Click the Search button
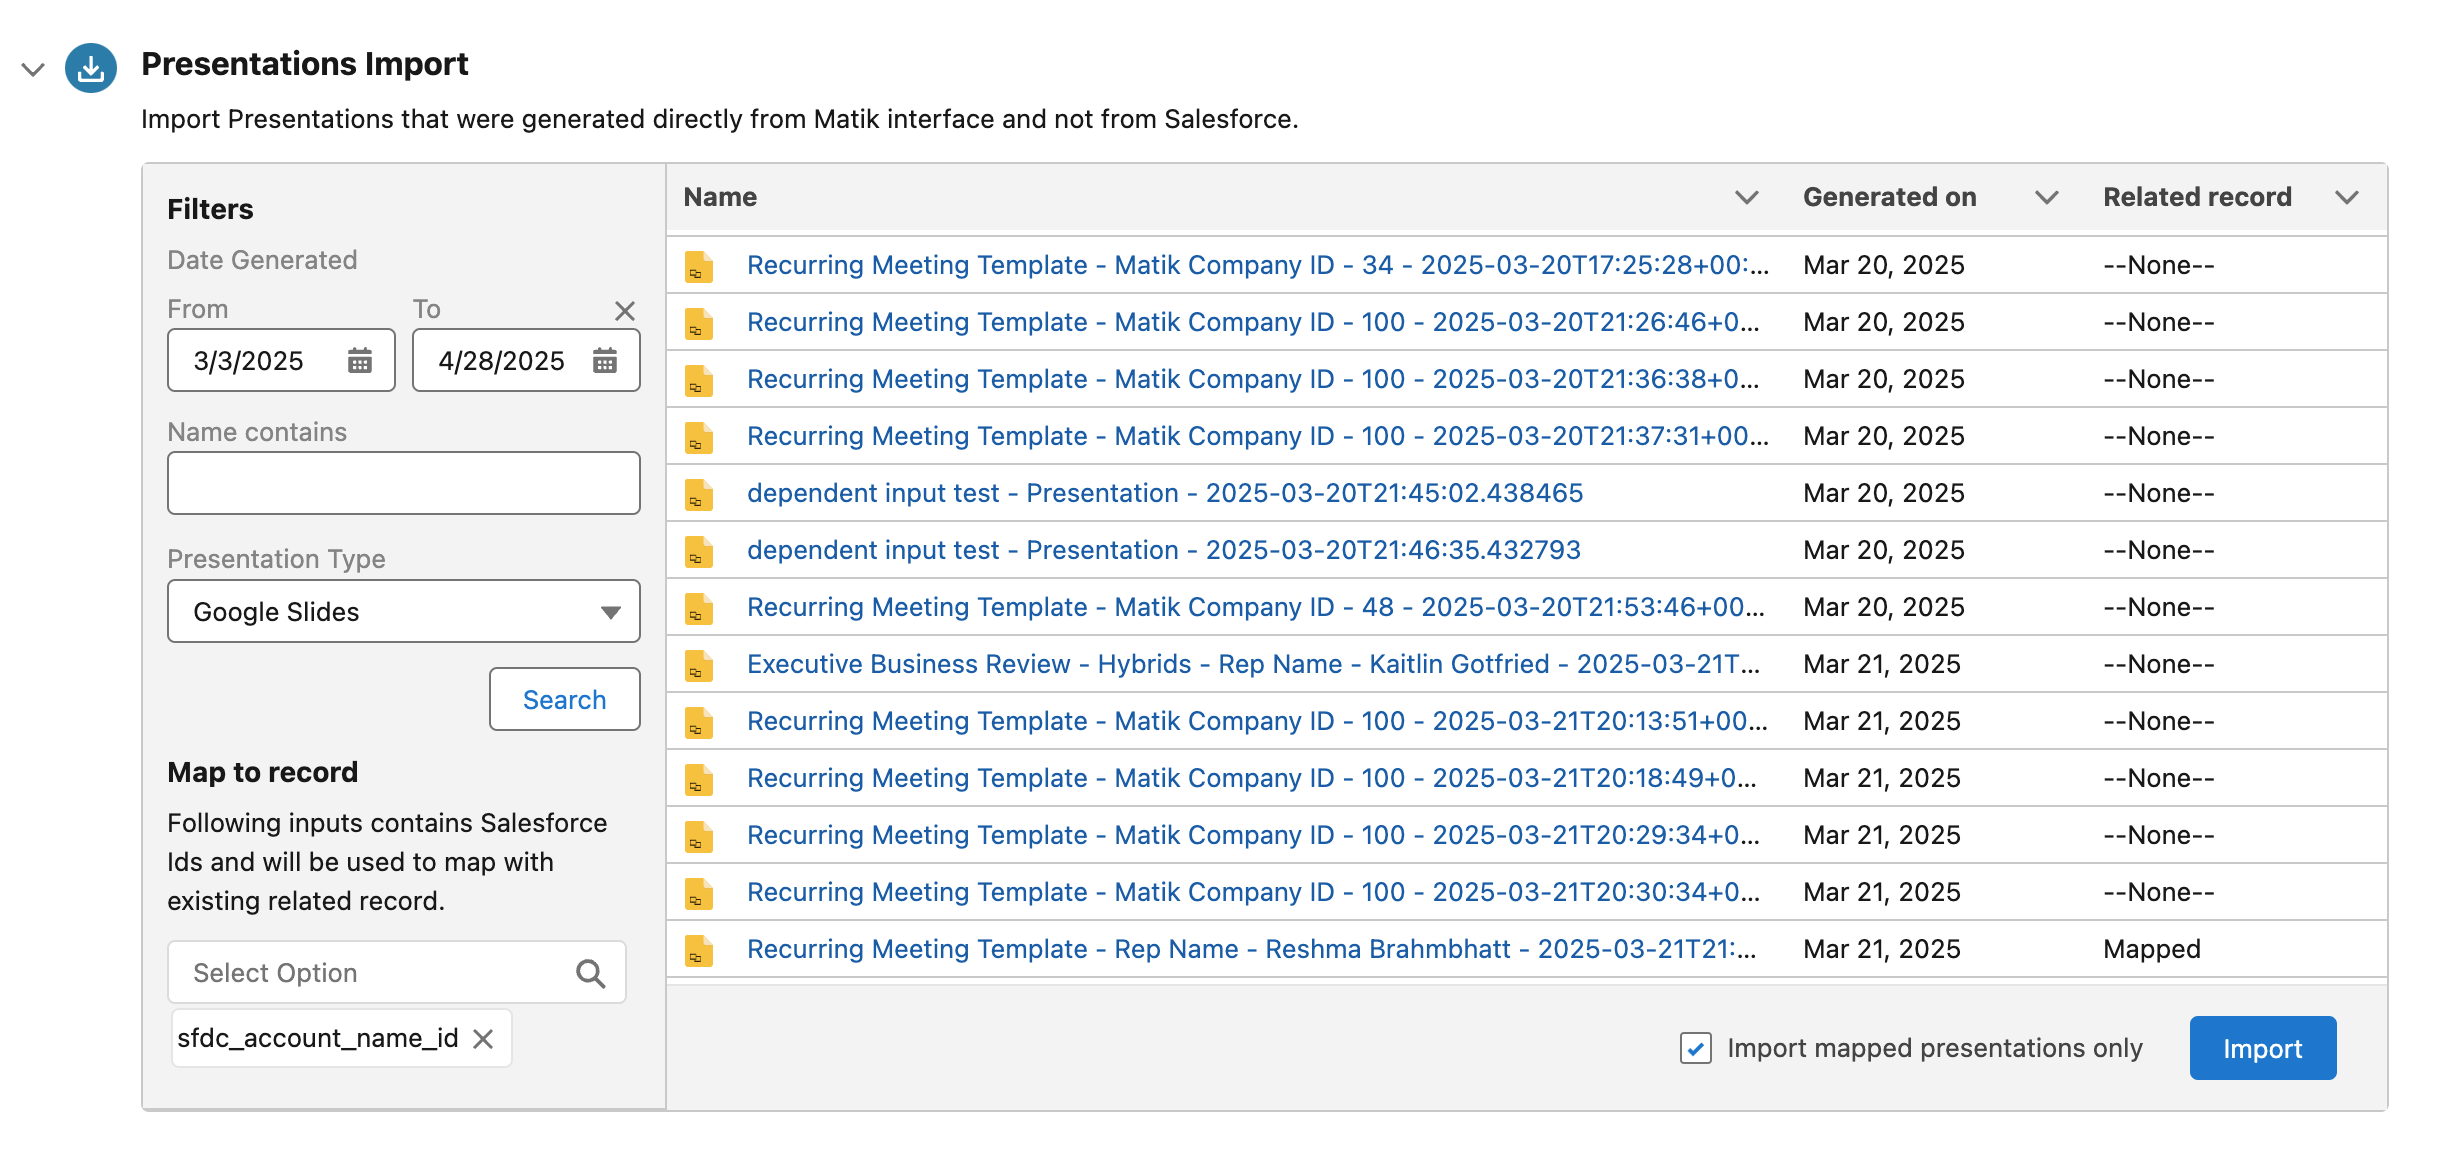 click(565, 699)
